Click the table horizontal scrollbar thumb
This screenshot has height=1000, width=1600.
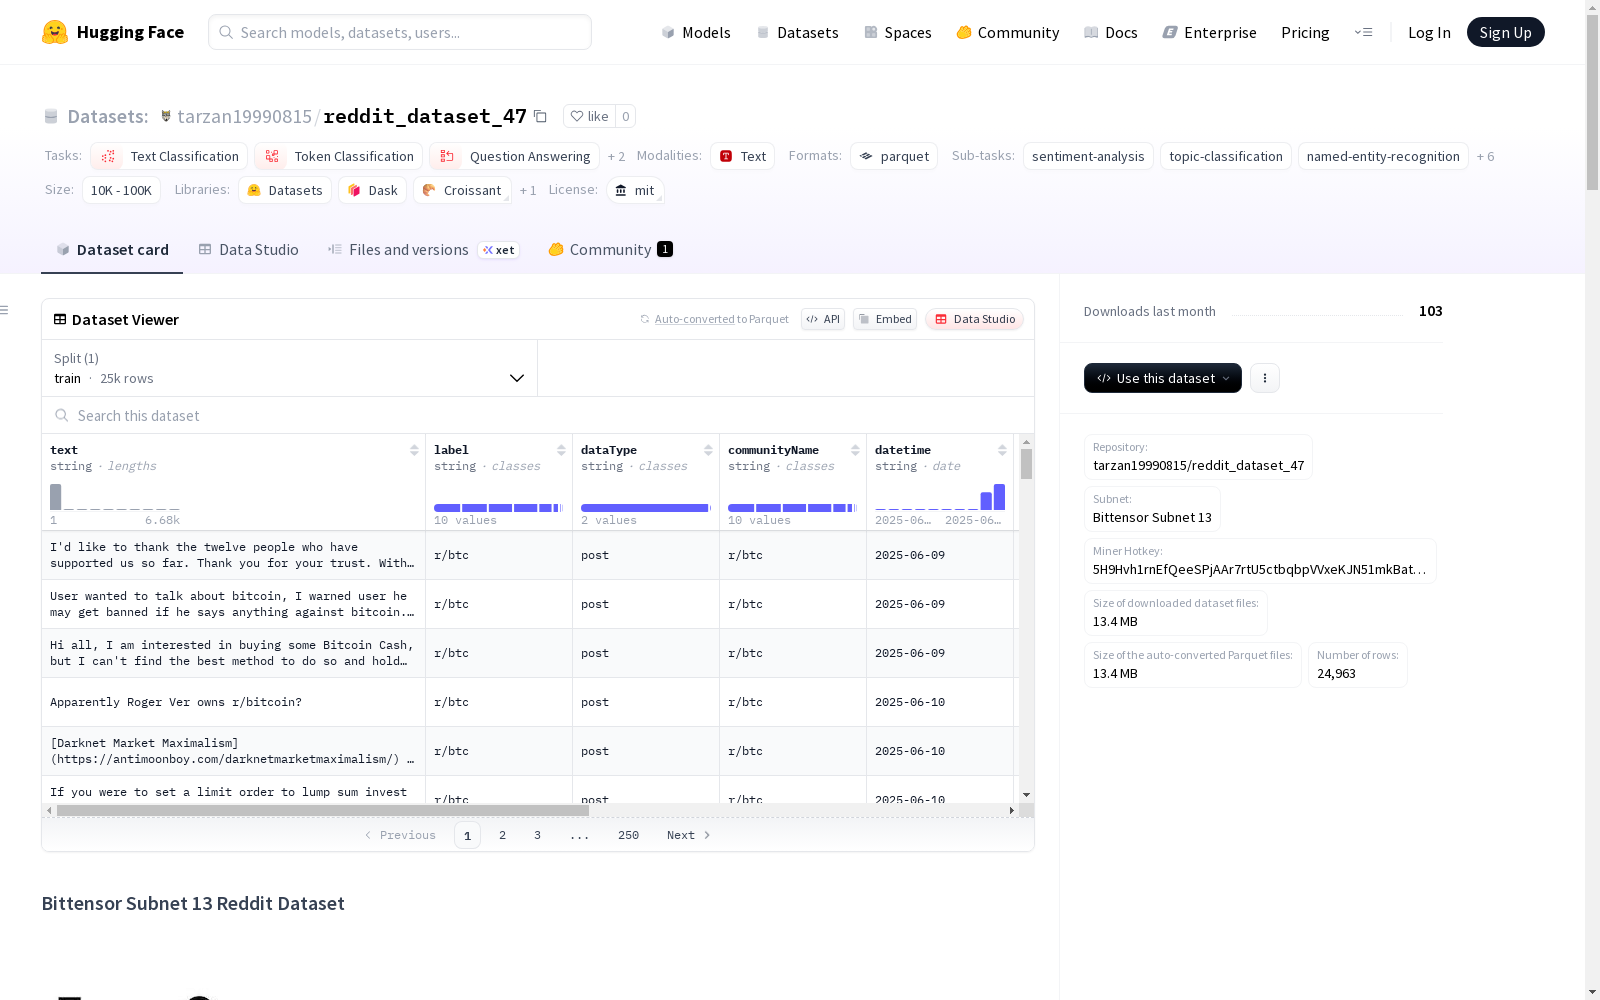[x=323, y=811]
